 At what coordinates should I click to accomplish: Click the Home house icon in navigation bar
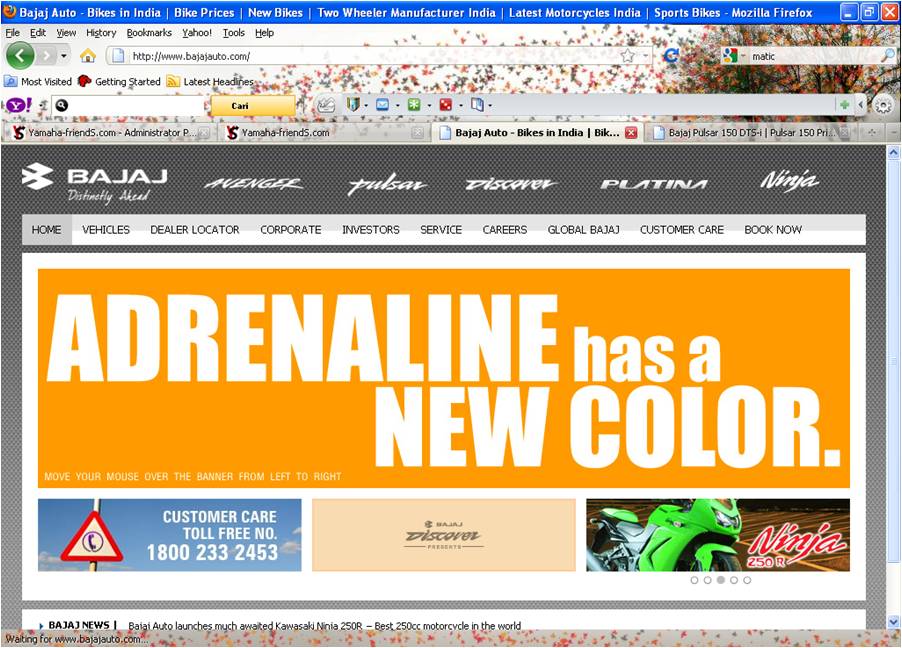pyautogui.click(x=88, y=56)
